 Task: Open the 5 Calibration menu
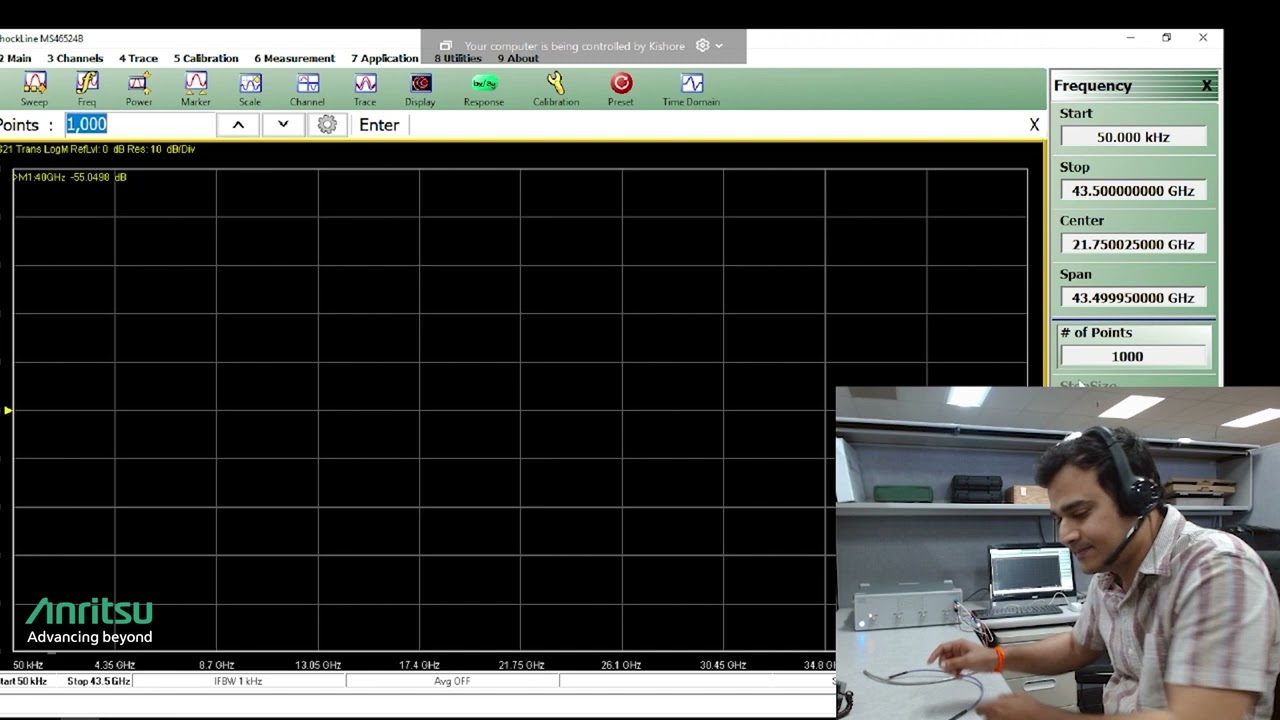[x=206, y=58]
